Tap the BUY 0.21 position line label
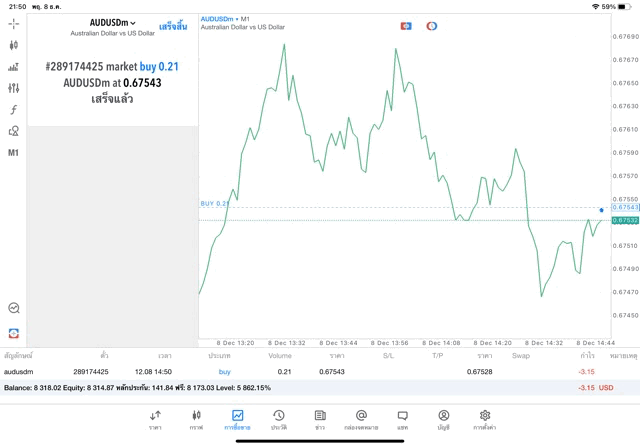 [215, 203]
